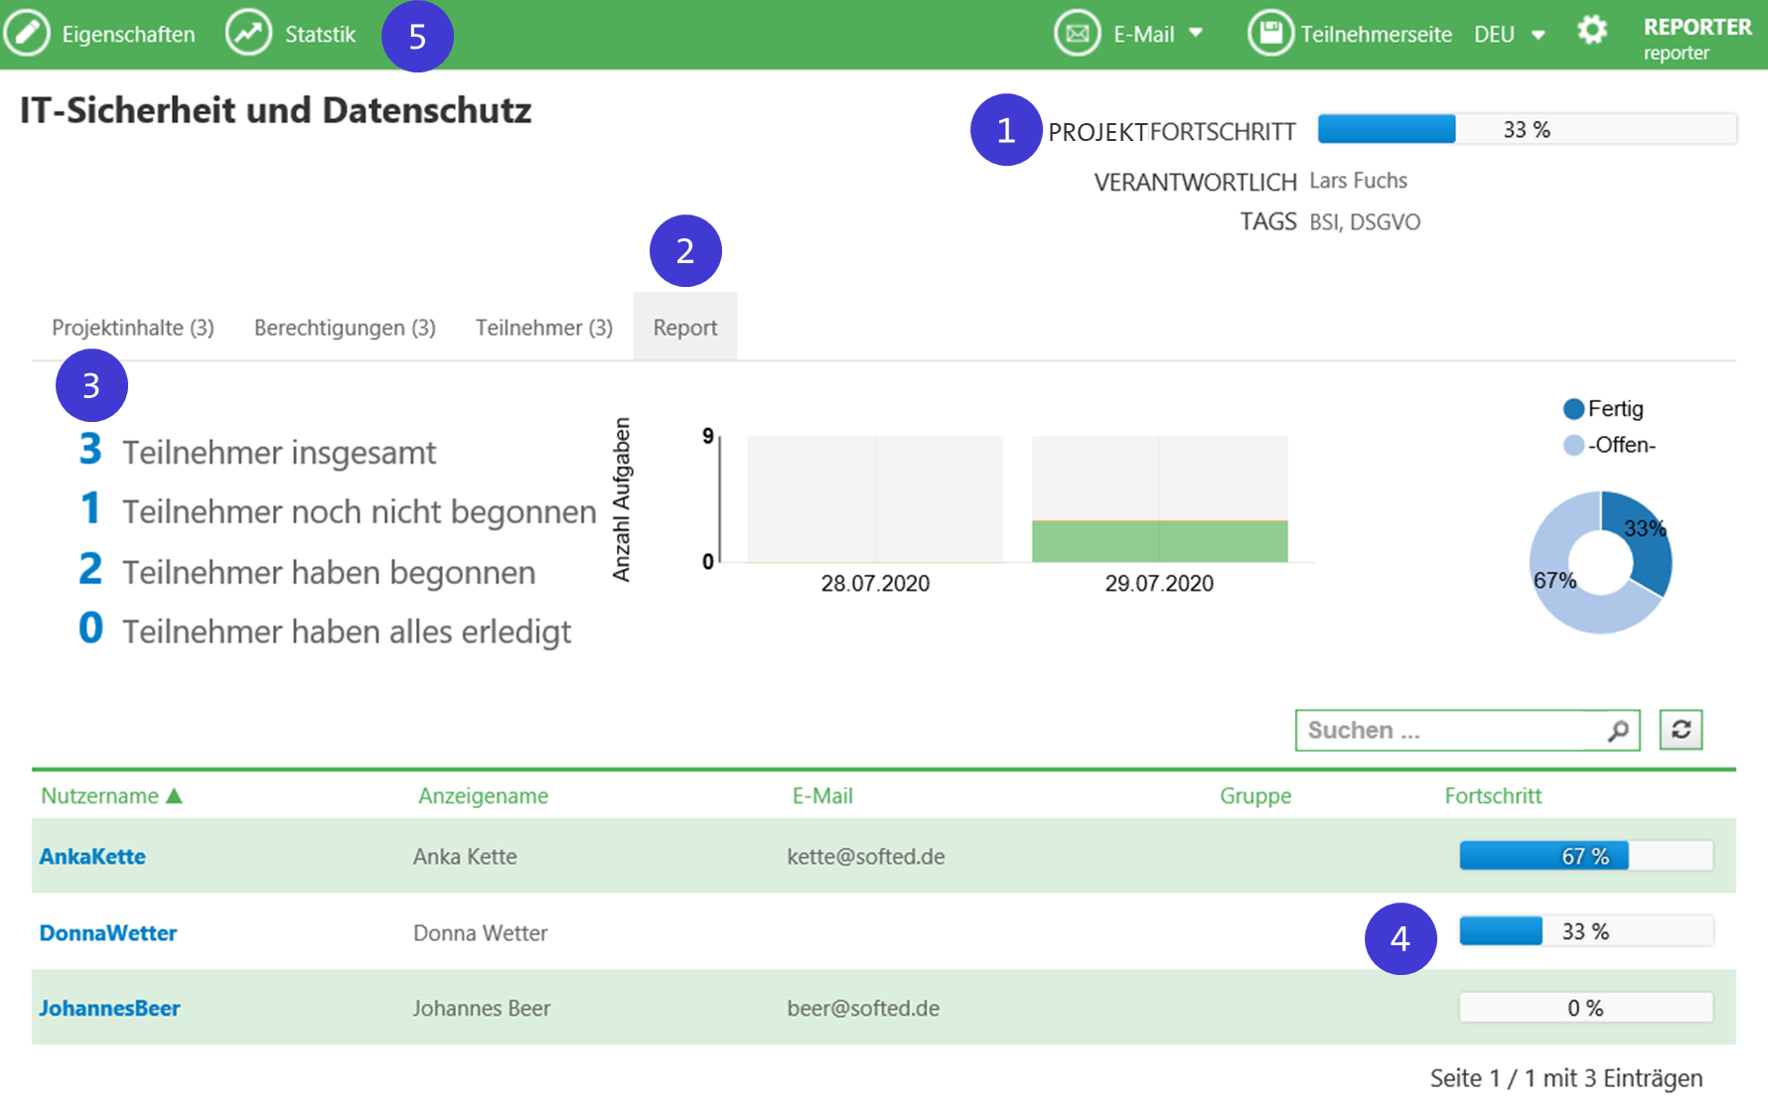
Task: Open the DonnaWetter user link
Action: pyautogui.click(x=108, y=933)
